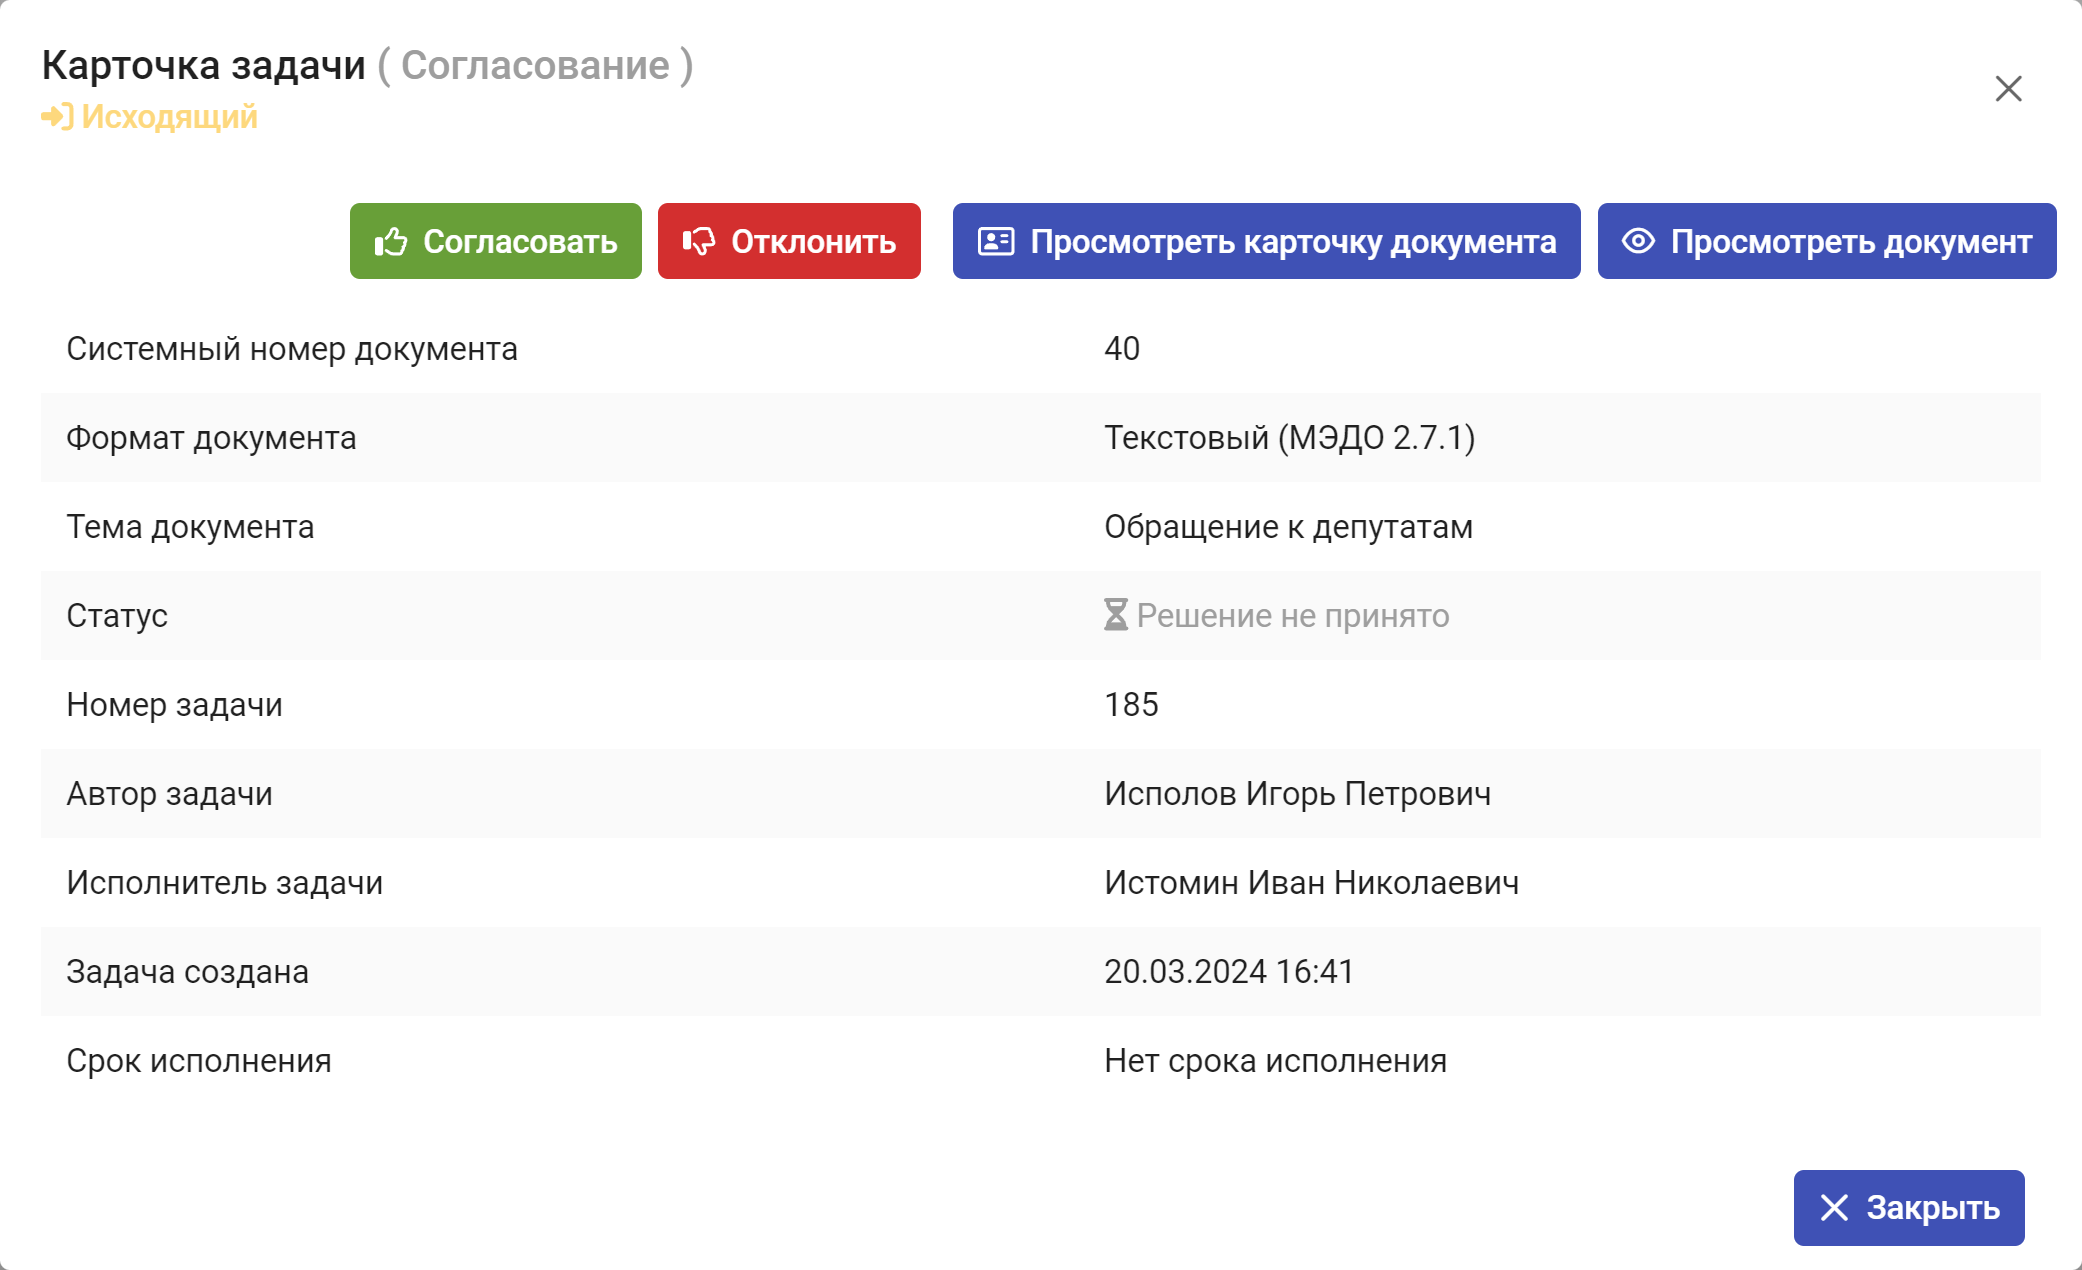Approve the task with Согласовать label
The image size is (2082, 1270).
[520, 241]
